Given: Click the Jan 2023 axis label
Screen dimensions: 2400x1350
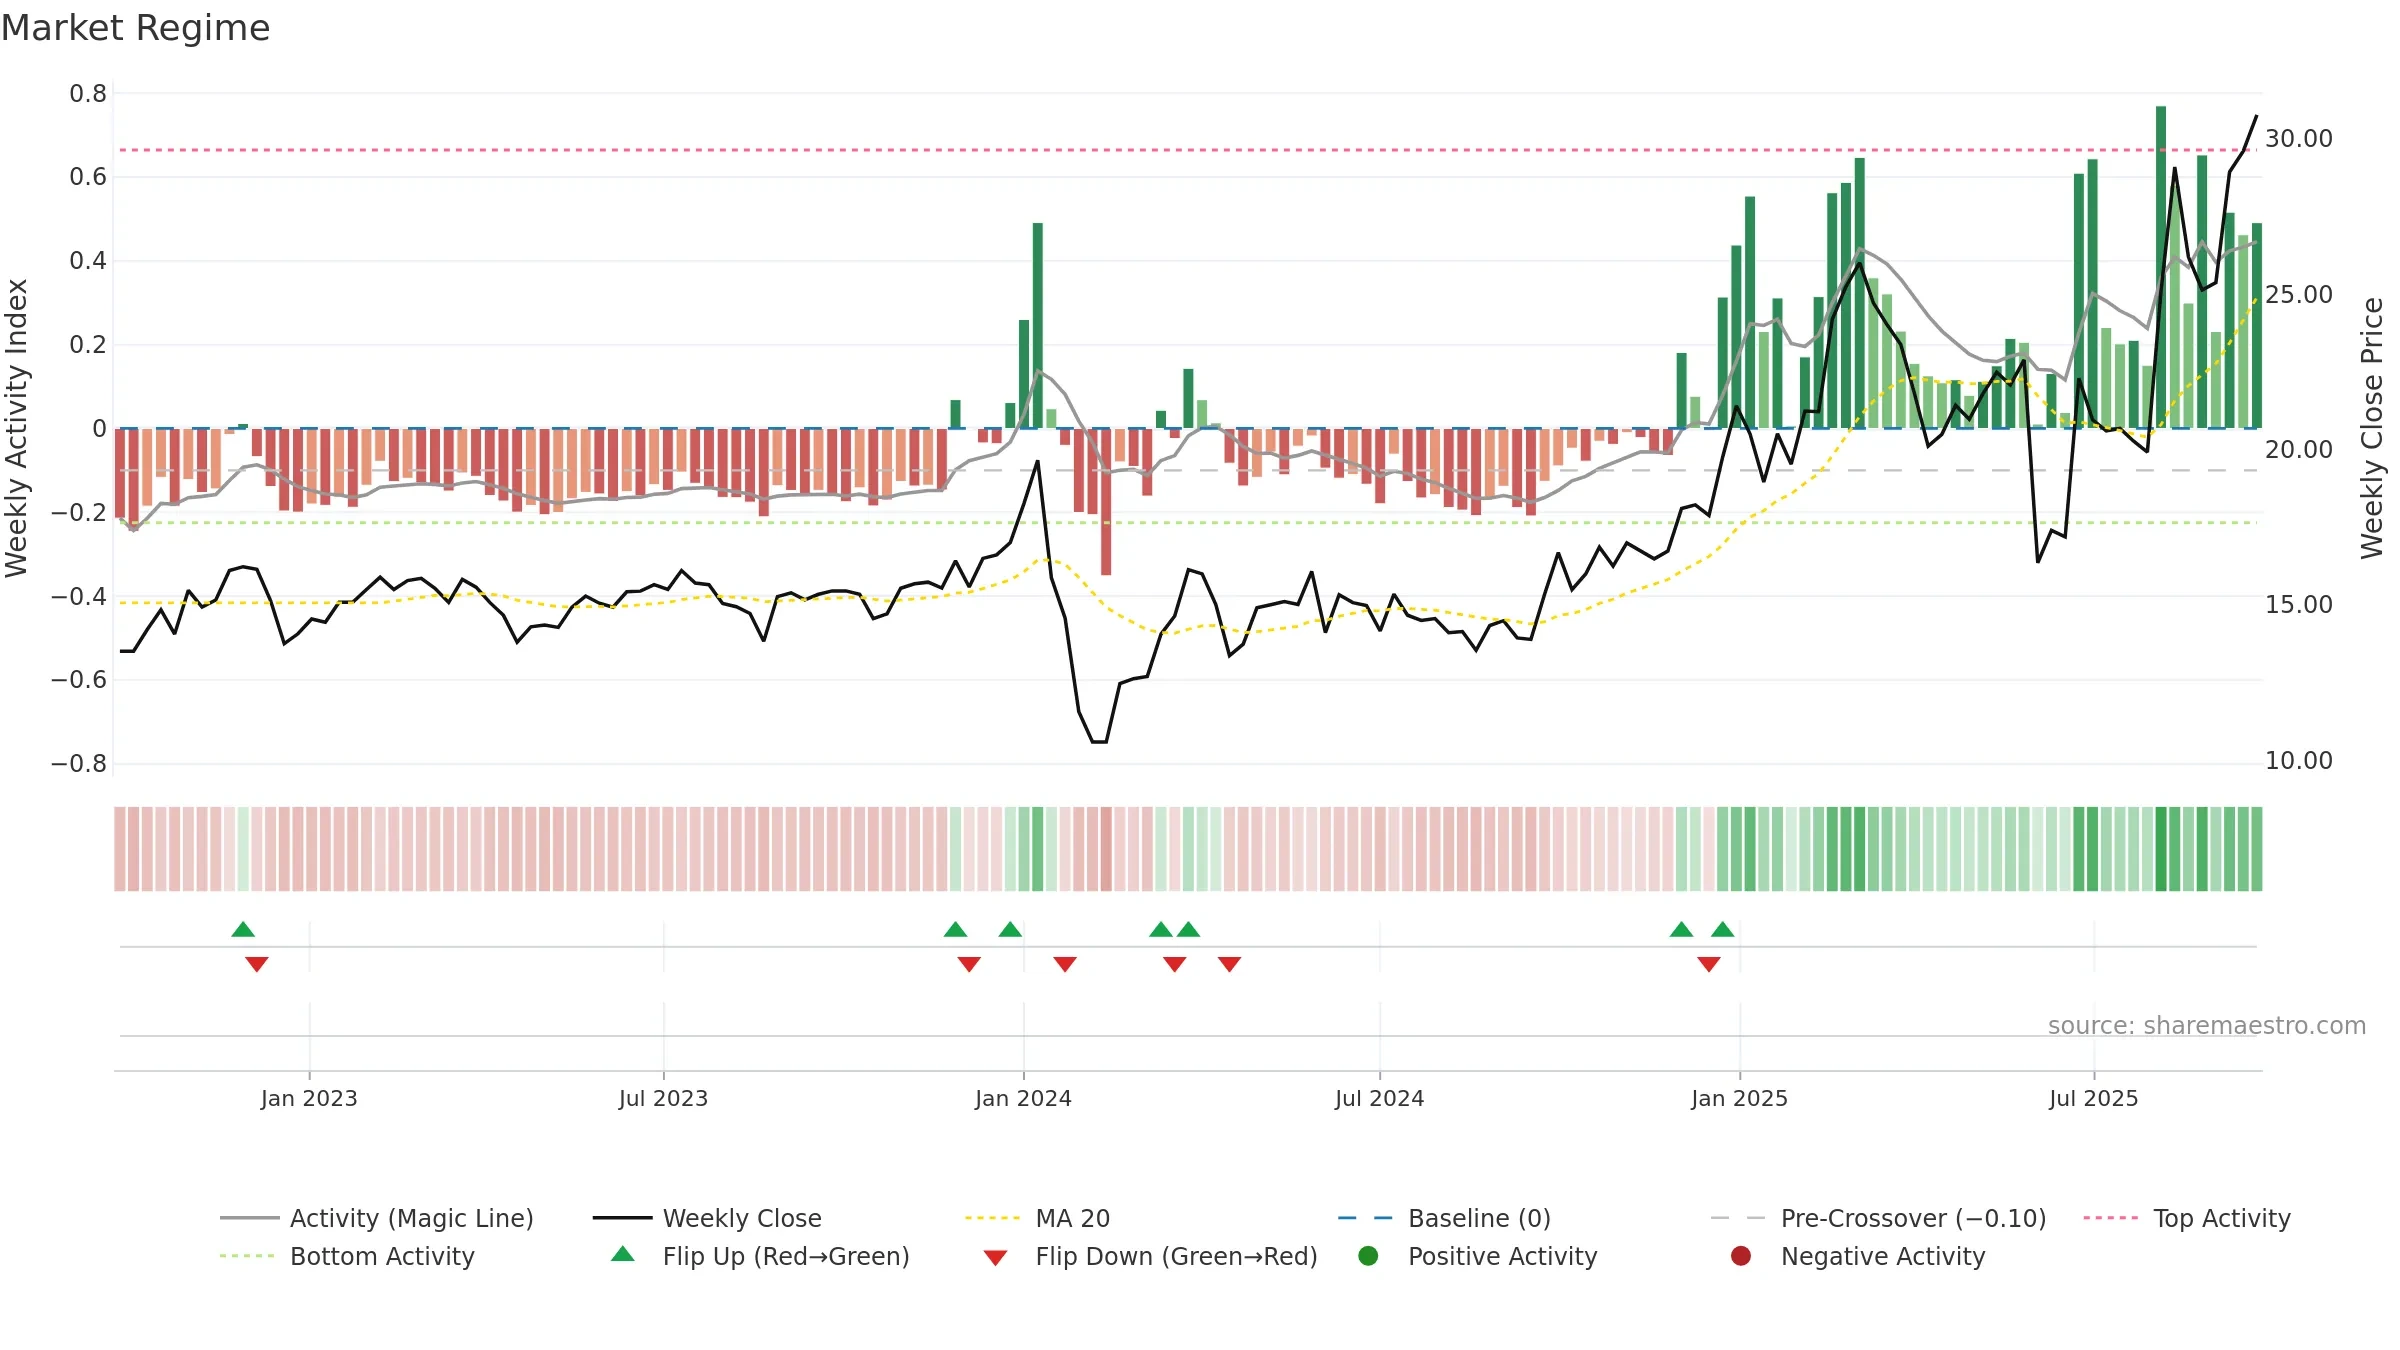Looking at the screenshot, I should [x=309, y=1098].
